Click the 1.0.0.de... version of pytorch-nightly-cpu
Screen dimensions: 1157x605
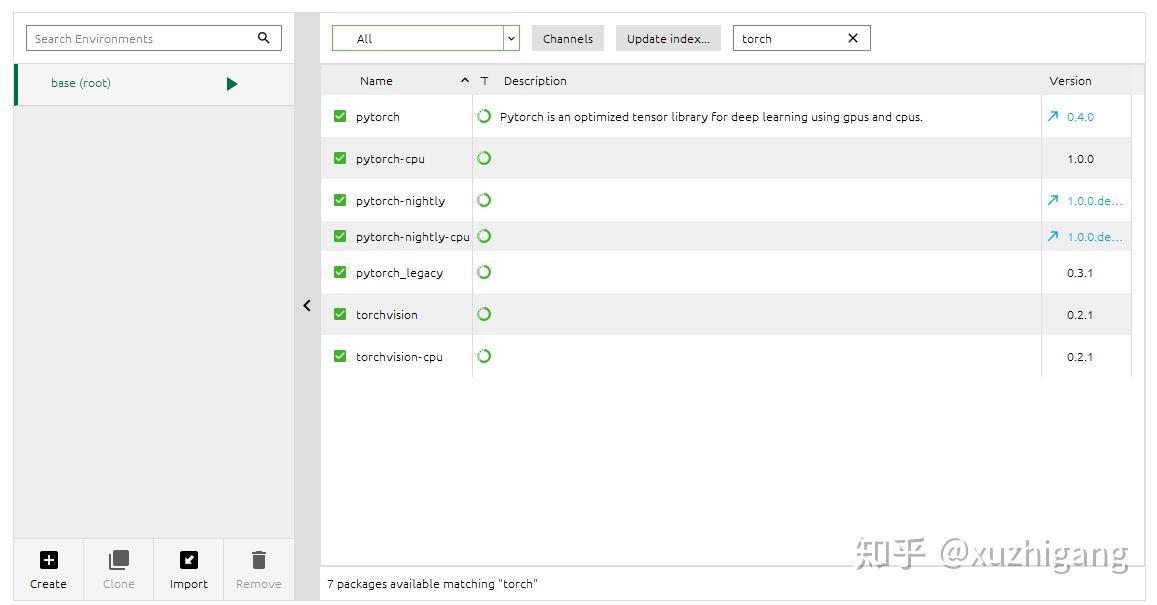(x=1095, y=237)
